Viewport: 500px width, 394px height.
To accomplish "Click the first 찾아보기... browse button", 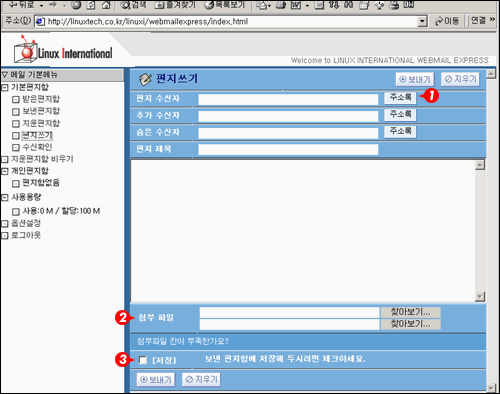I will pos(411,312).
